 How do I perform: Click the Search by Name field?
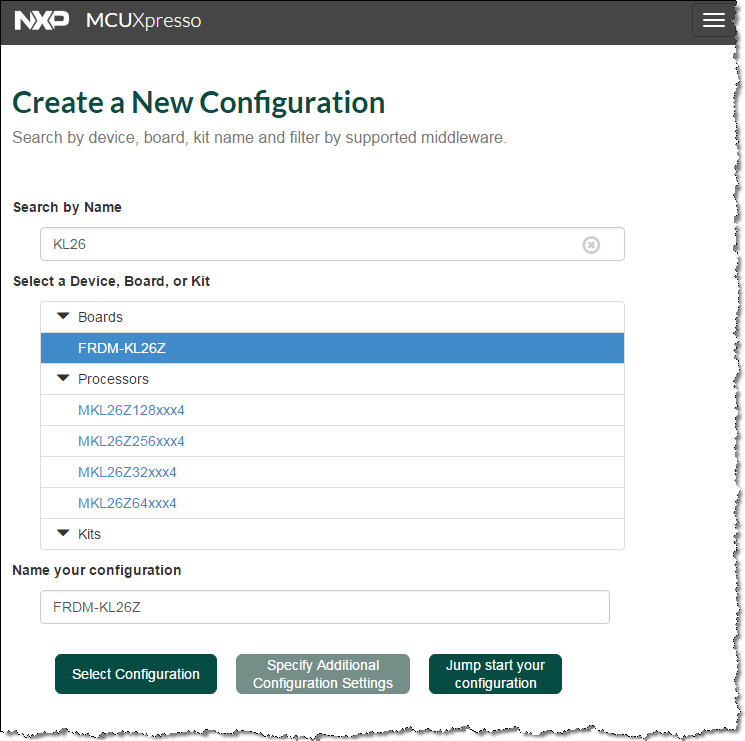tap(332, 244)
